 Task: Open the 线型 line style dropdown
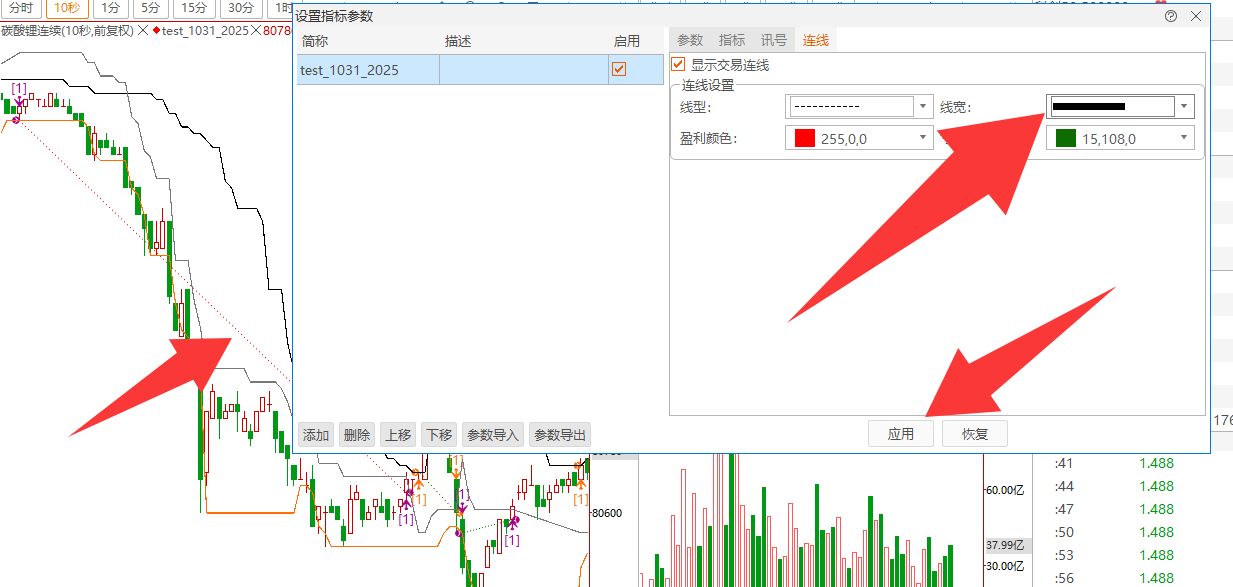point(923,107)
